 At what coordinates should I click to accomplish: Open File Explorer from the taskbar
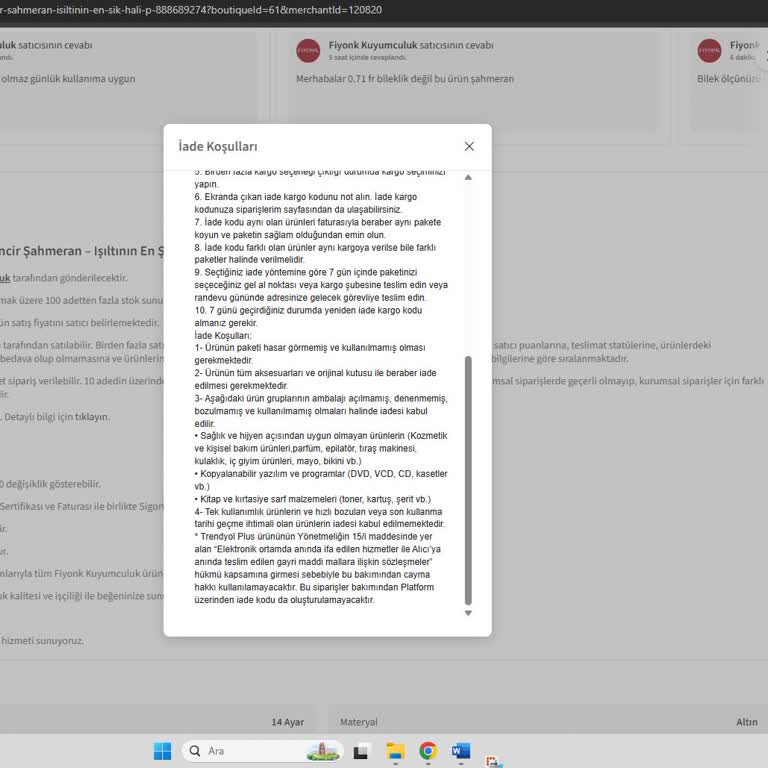(395, 751)
